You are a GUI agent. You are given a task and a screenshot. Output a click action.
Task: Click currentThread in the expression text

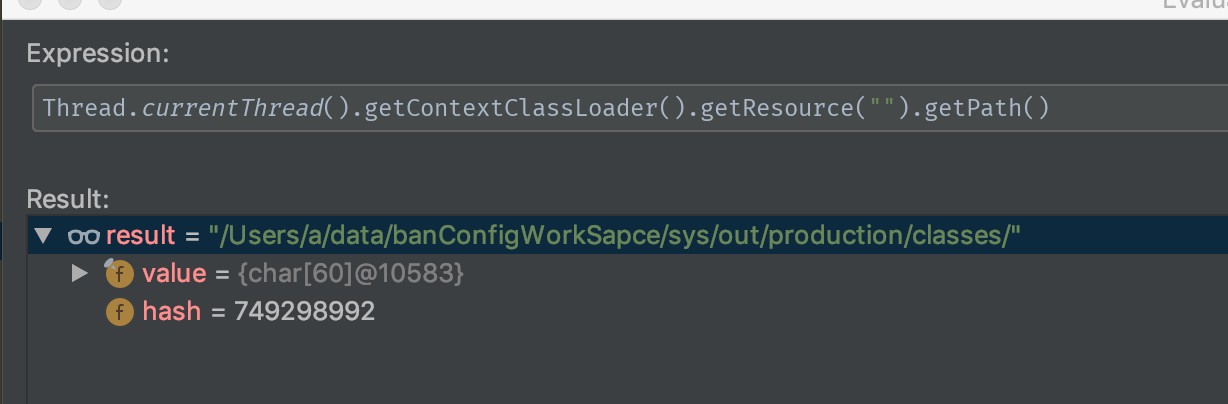pyautogui.click(x=232, y=107)
